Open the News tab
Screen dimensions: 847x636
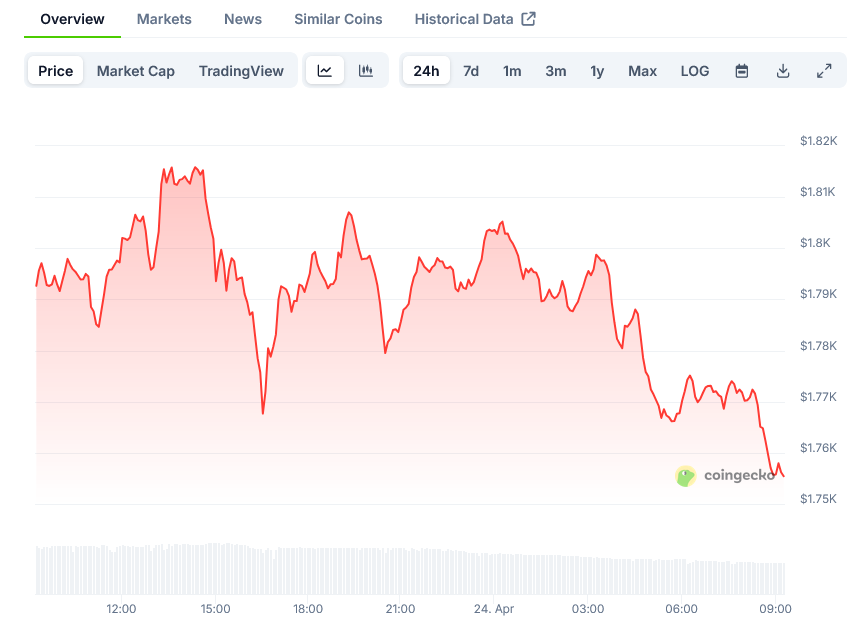(243, 19)
